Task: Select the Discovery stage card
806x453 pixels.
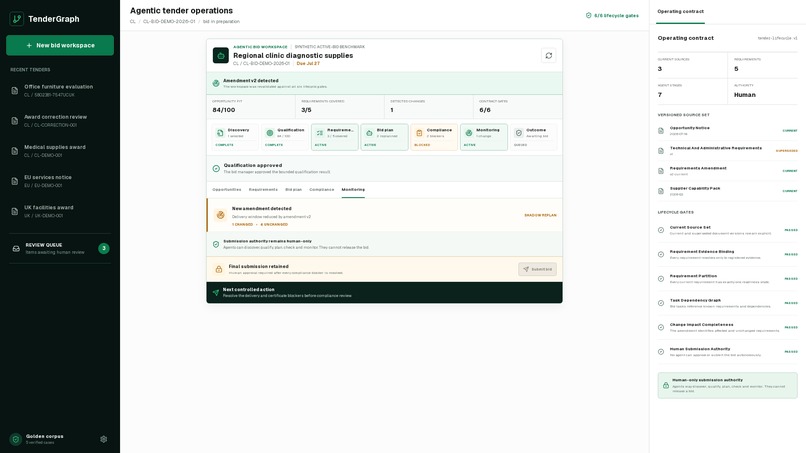Action: point(235,137)
